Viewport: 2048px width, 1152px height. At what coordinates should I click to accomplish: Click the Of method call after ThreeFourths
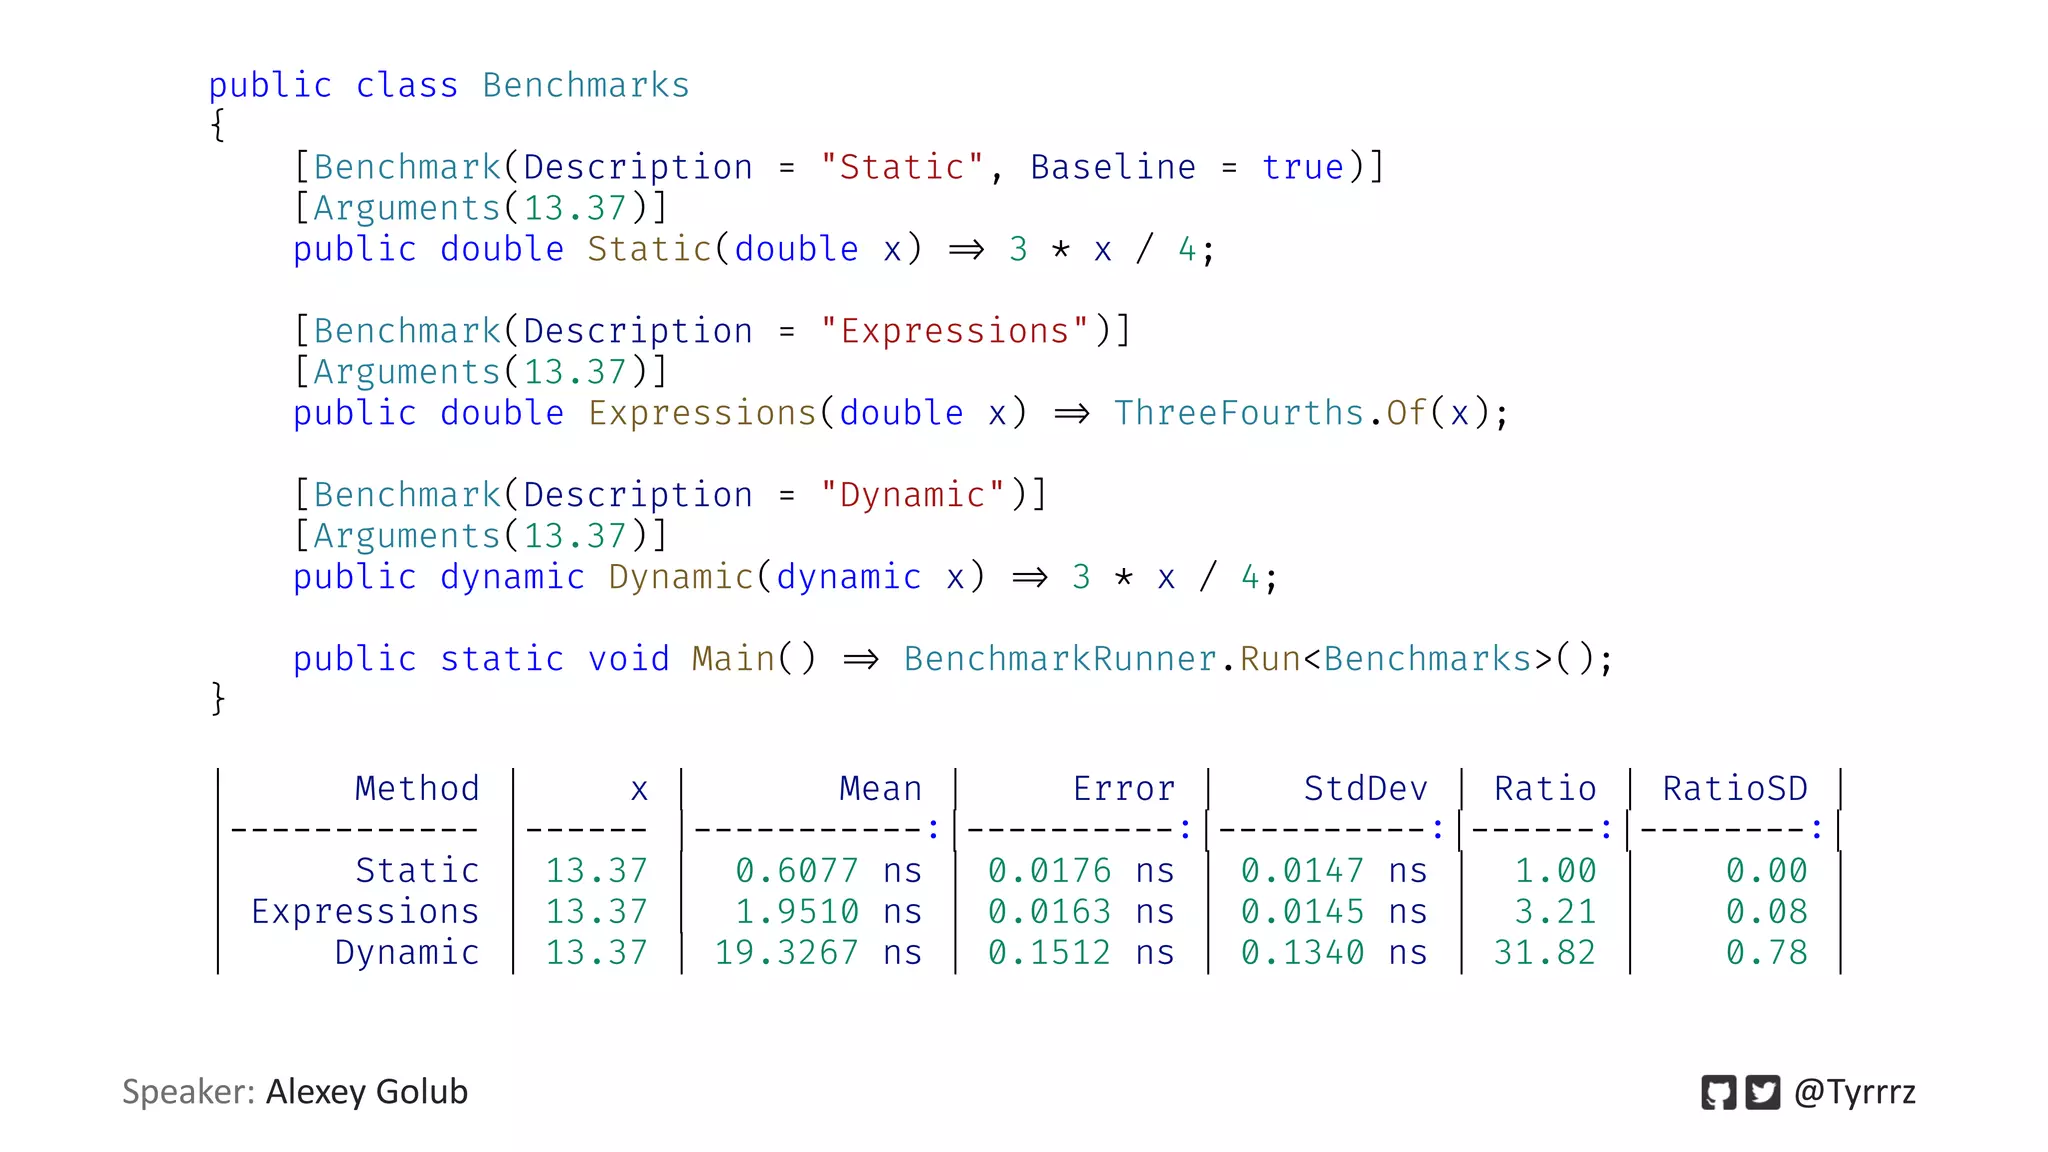point(1406,413)
